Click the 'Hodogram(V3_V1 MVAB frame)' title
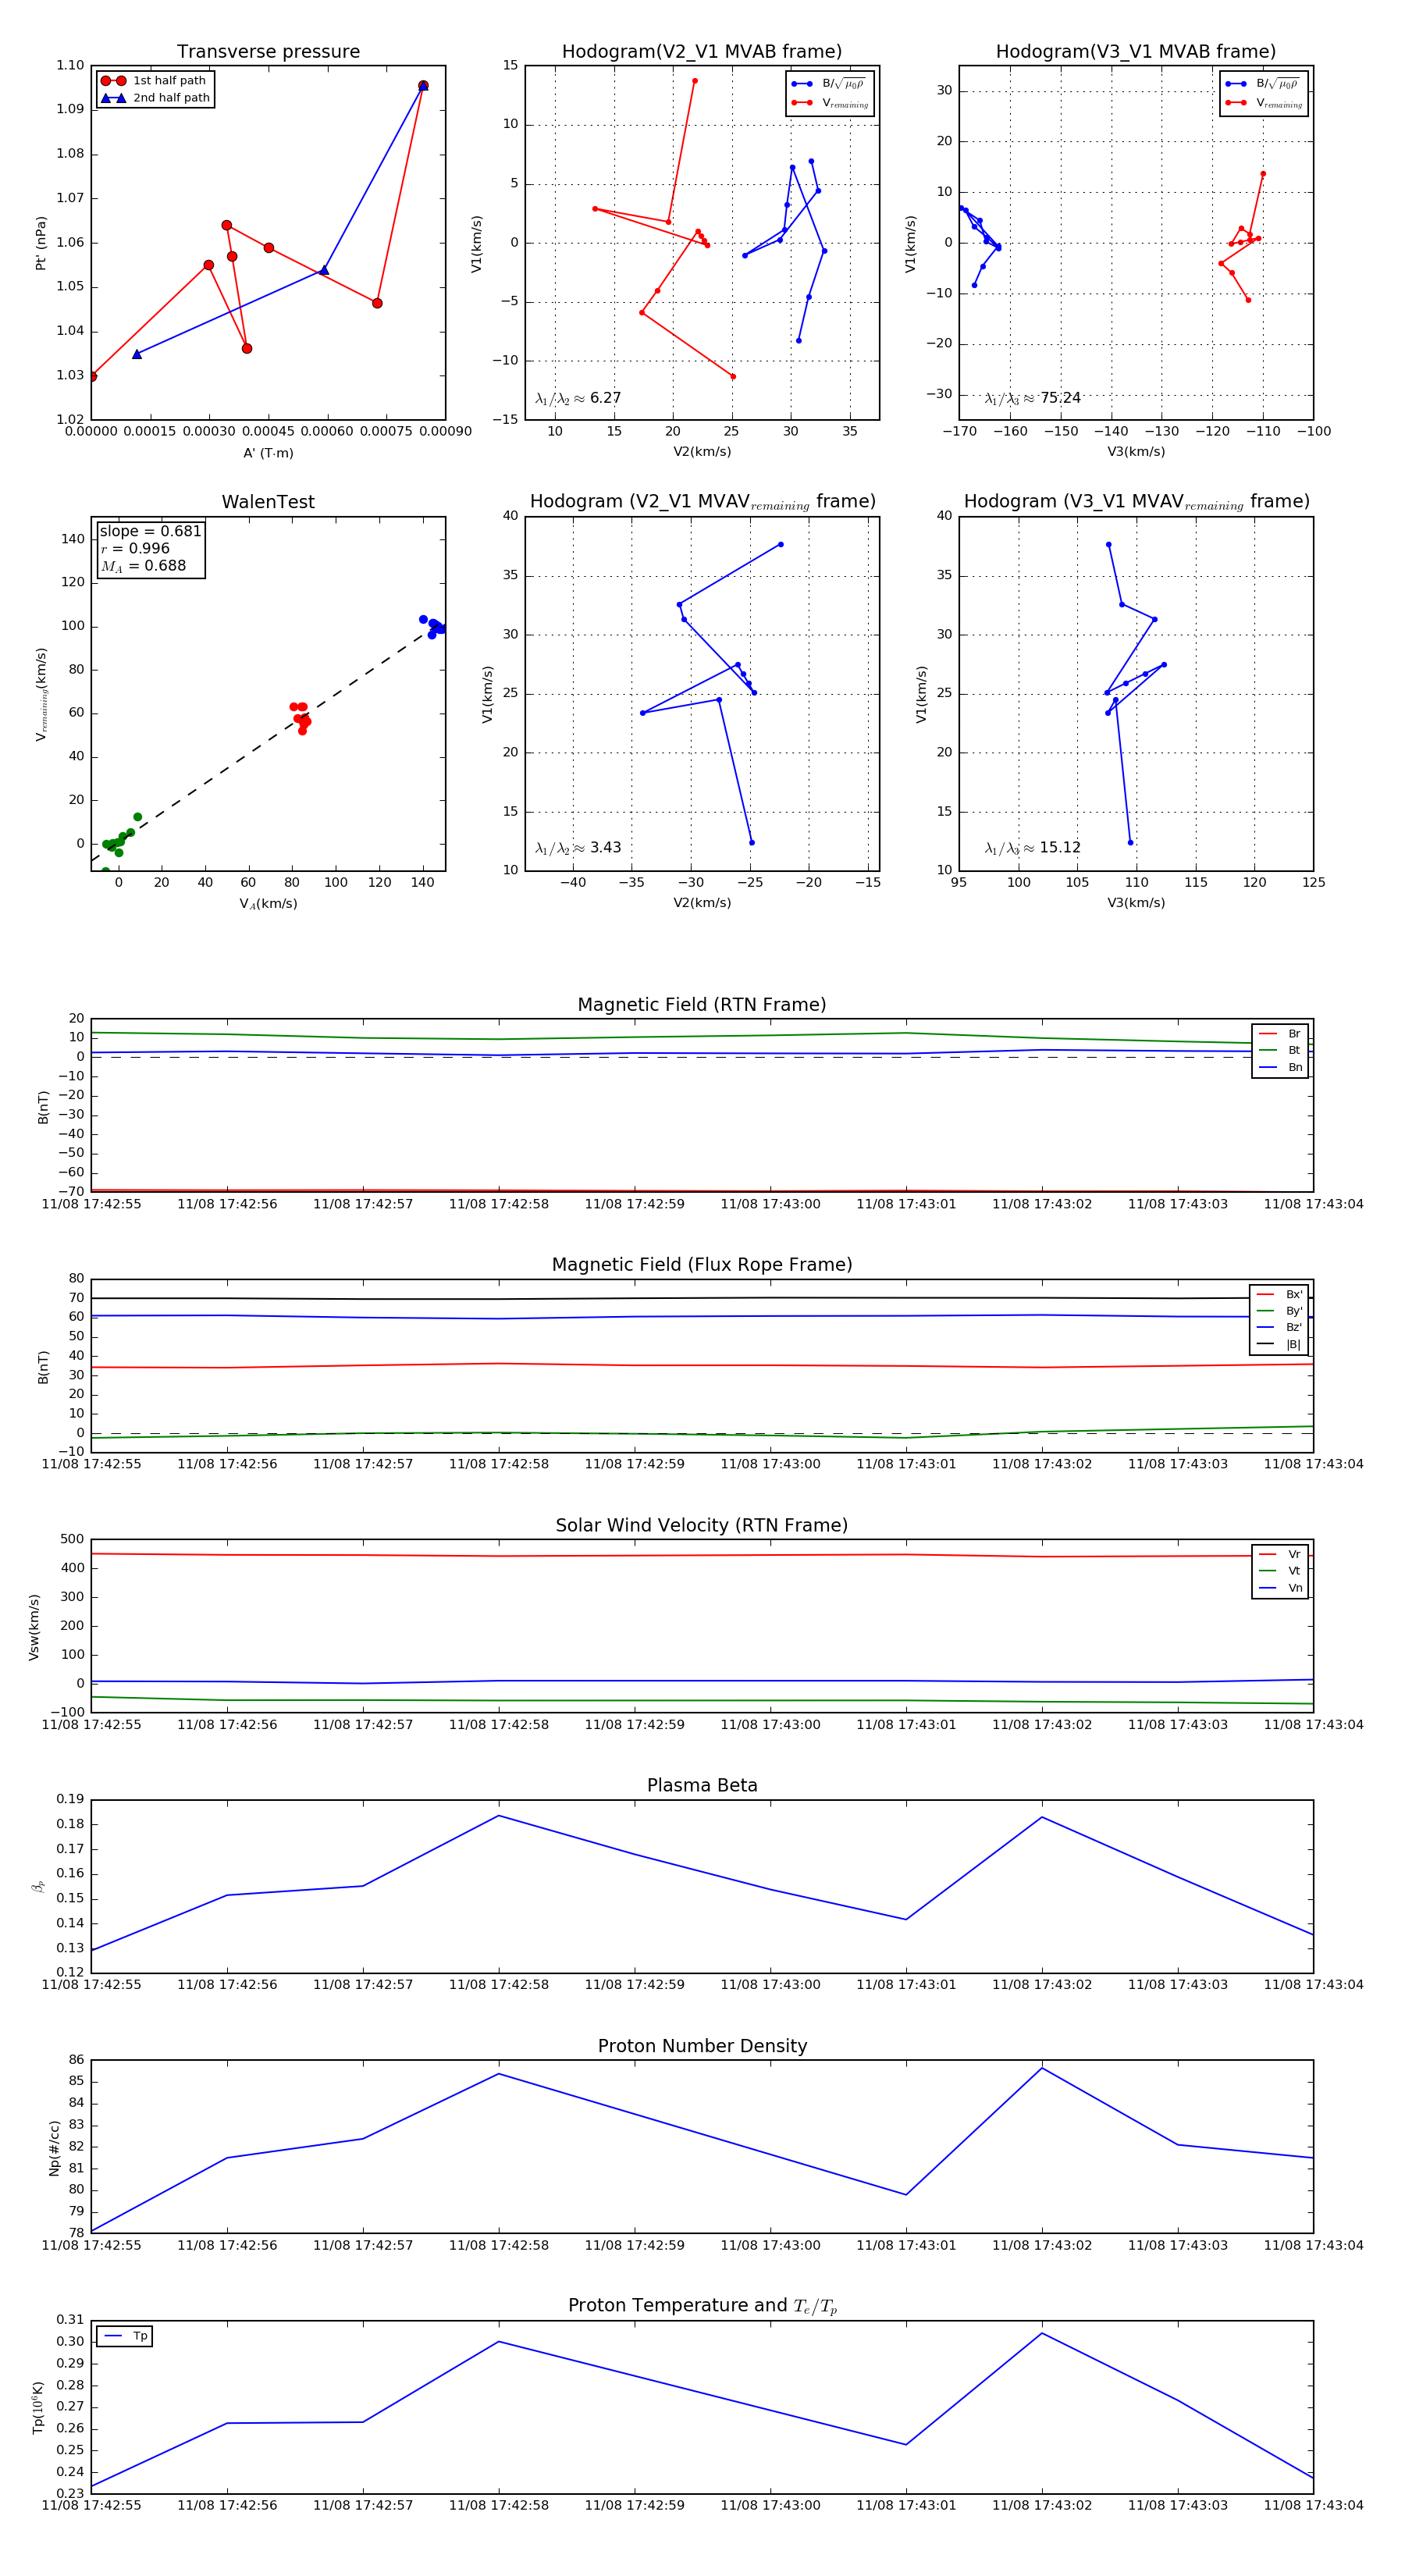The width and height of the screenshot is (1405, 2576). pyautogui.click(x=1136, y=52)
